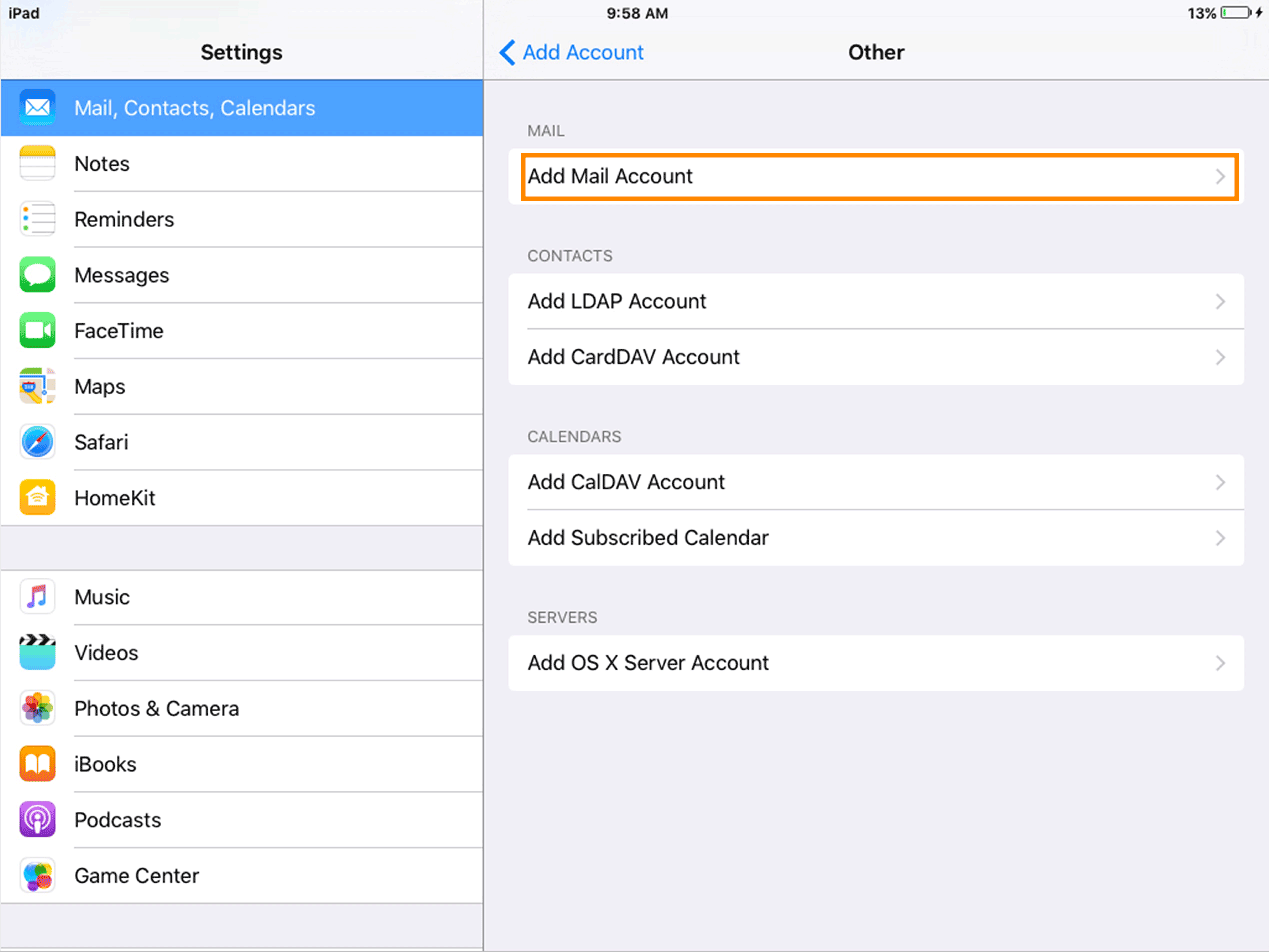This screenshot has height=952, width=1269.
Task: Tap the iPad label in status bar
Action: click(24, 13)
